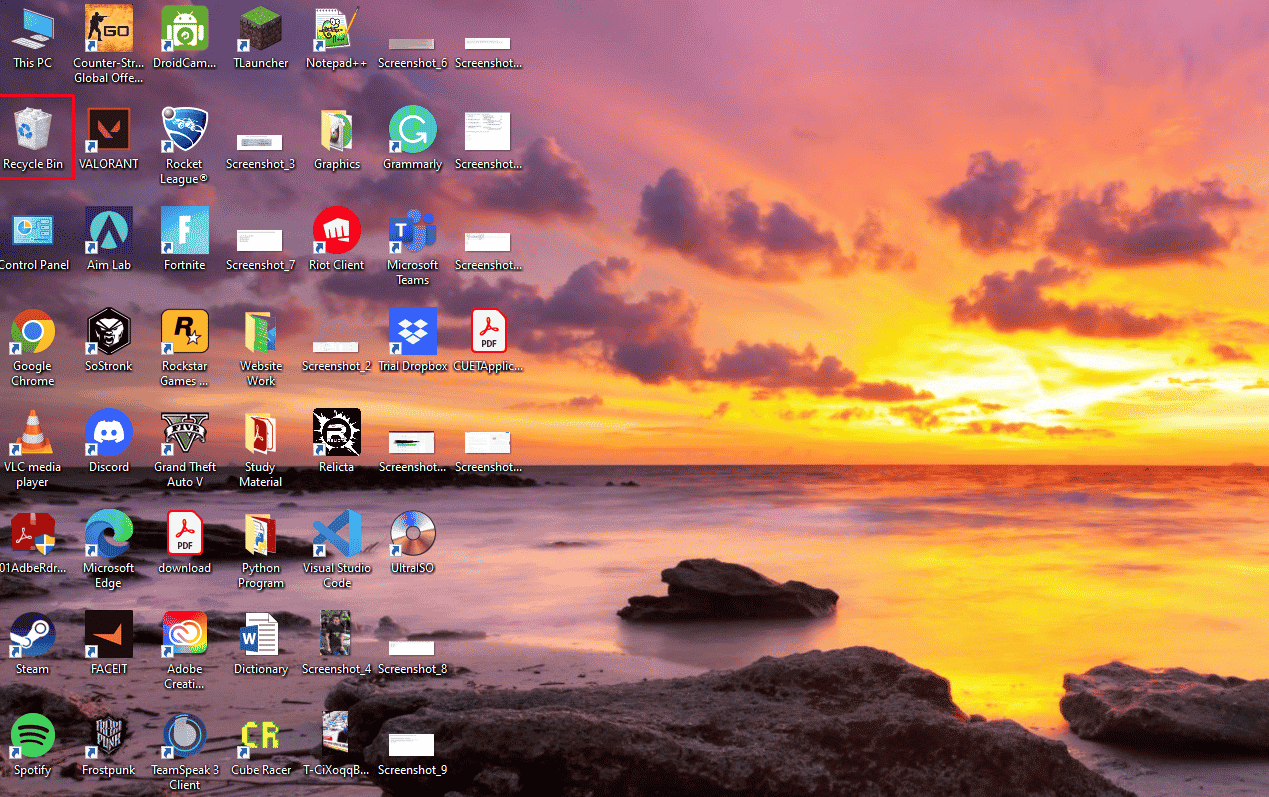
Task: Select the TeamSpeak 3 Client icon
Action: tap(185, 736)
